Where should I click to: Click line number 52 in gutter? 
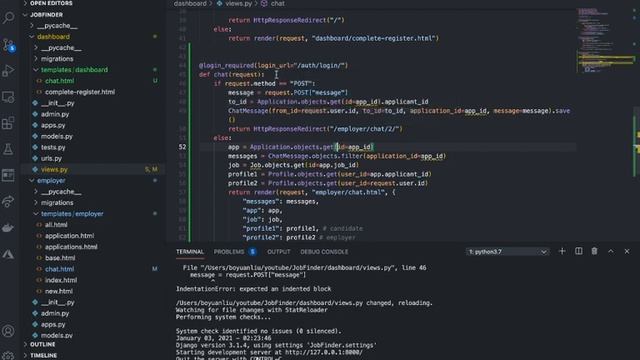[182, 147]
